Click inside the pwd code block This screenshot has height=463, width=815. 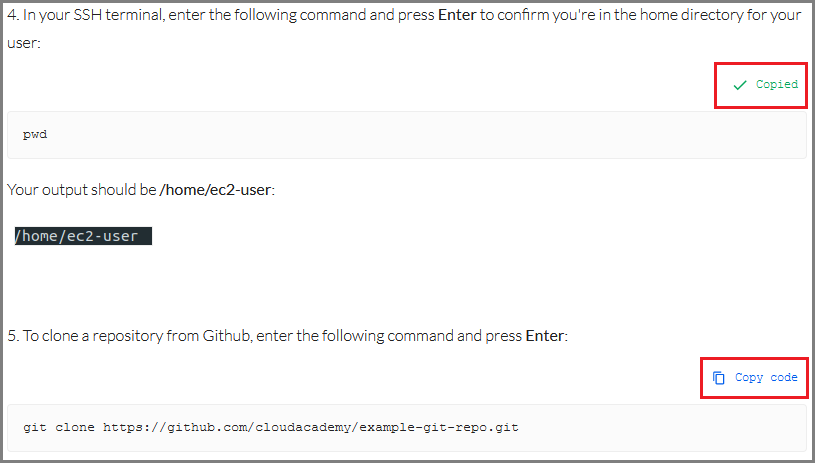pyautogui.click(x=406, y=135)
